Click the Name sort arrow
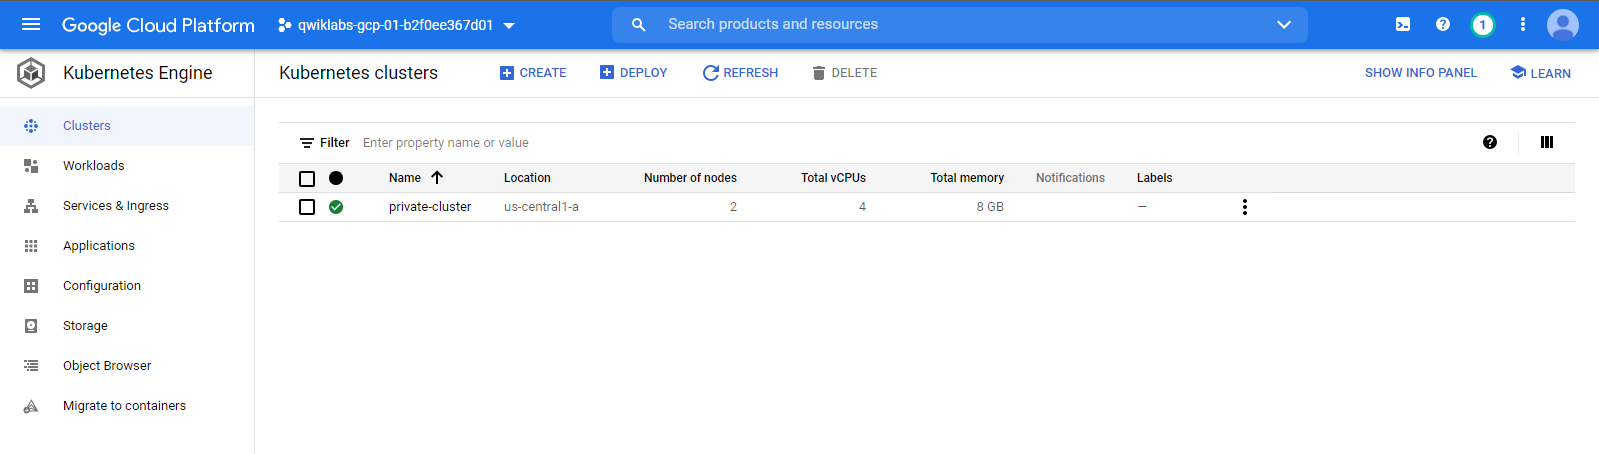This screenshot has height=454, width=1599. click(x=437, y=177)
